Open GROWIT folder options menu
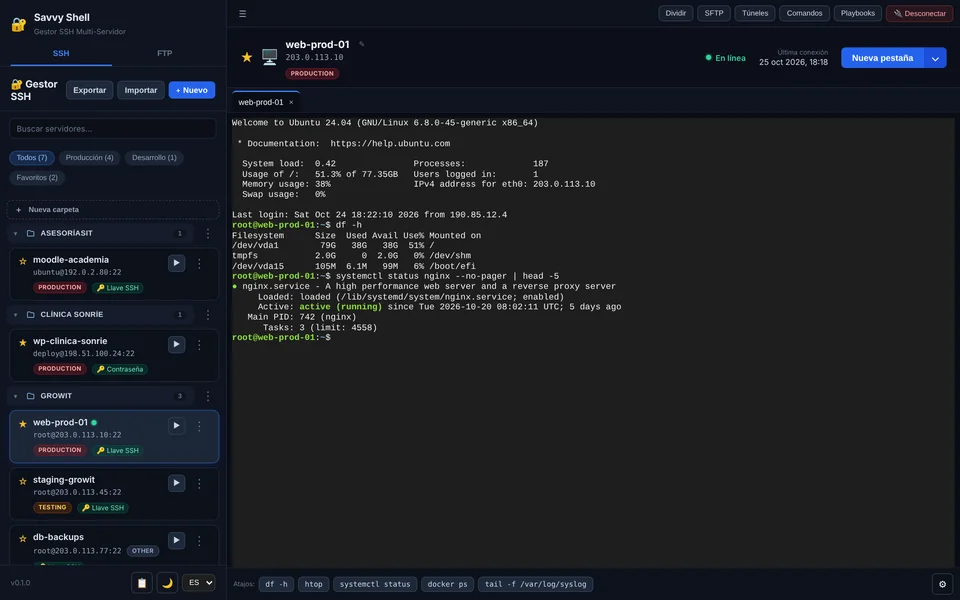The height and width of the screenshot is (600, 960). pos(208,396)
